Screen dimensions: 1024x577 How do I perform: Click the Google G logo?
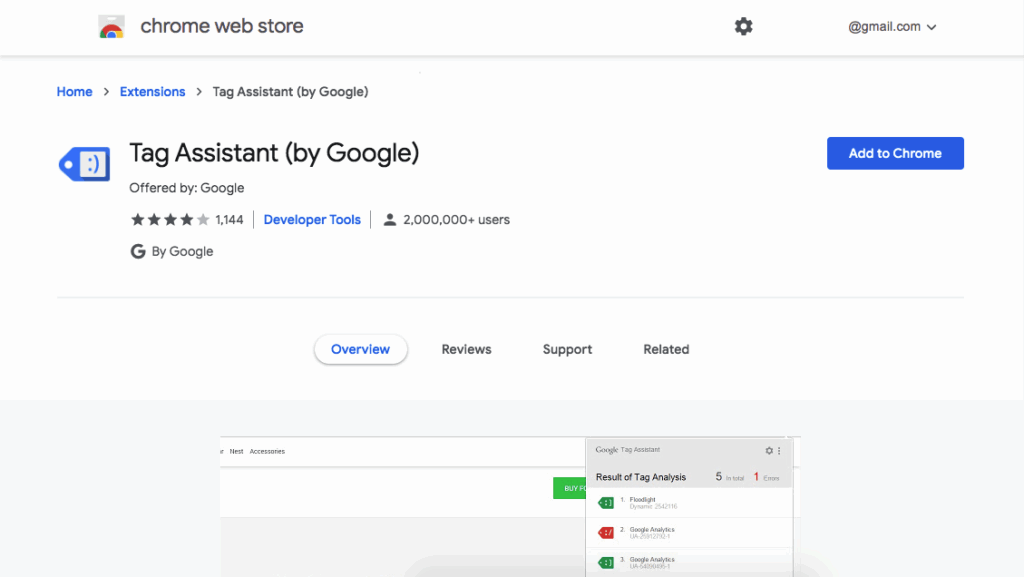point(138,251)
